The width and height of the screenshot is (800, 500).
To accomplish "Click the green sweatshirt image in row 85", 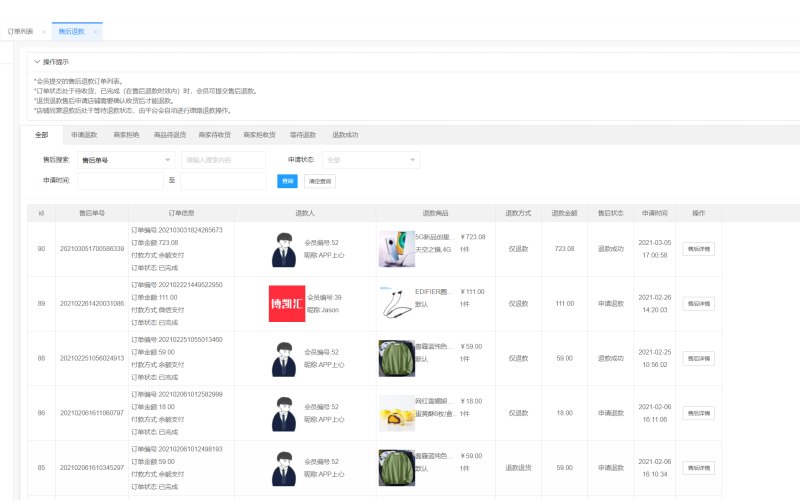I will pyautogui.click(x=396, y=468).
